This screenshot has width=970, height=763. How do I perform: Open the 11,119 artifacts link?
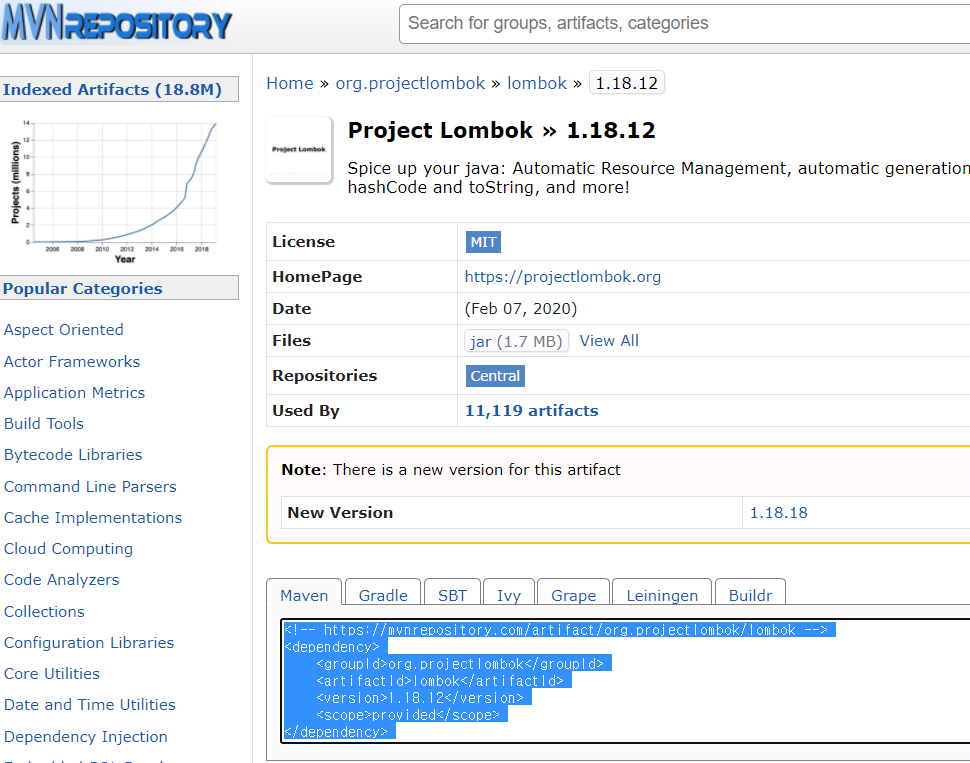coord(531,410)
